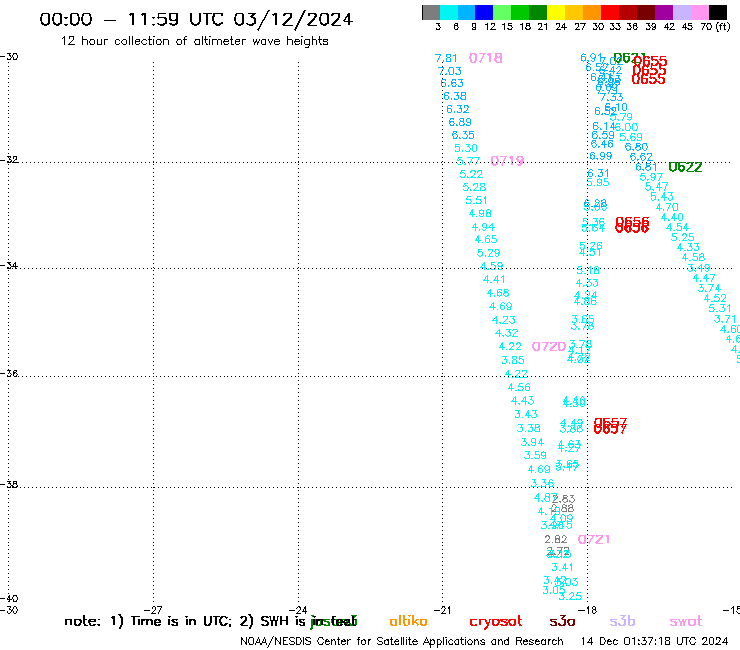
Task: Click the cyan swatch in the color legend
Action: 449,12
